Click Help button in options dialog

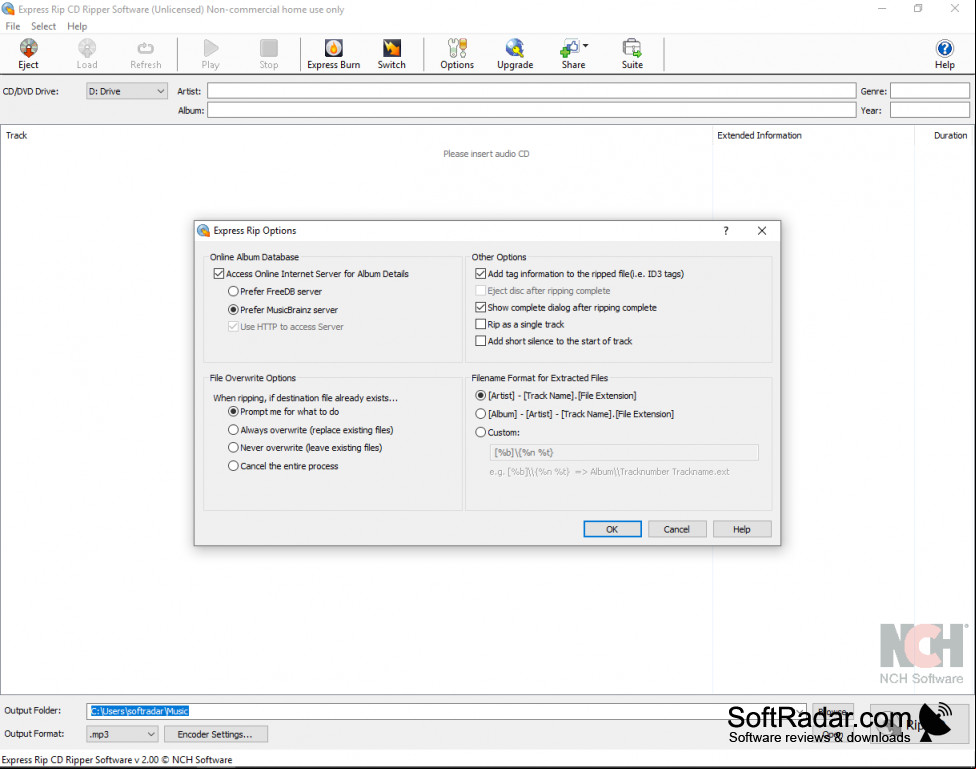(742, 529)
